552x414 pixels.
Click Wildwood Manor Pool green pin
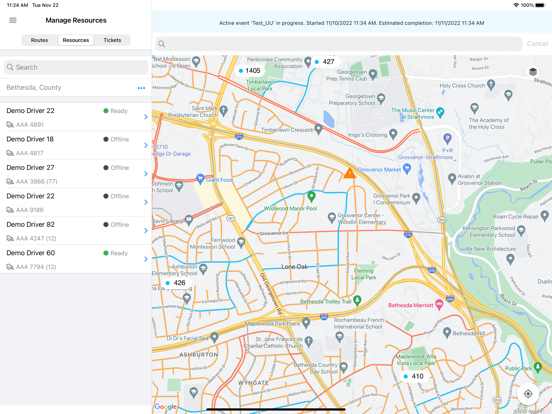[311, 196]
